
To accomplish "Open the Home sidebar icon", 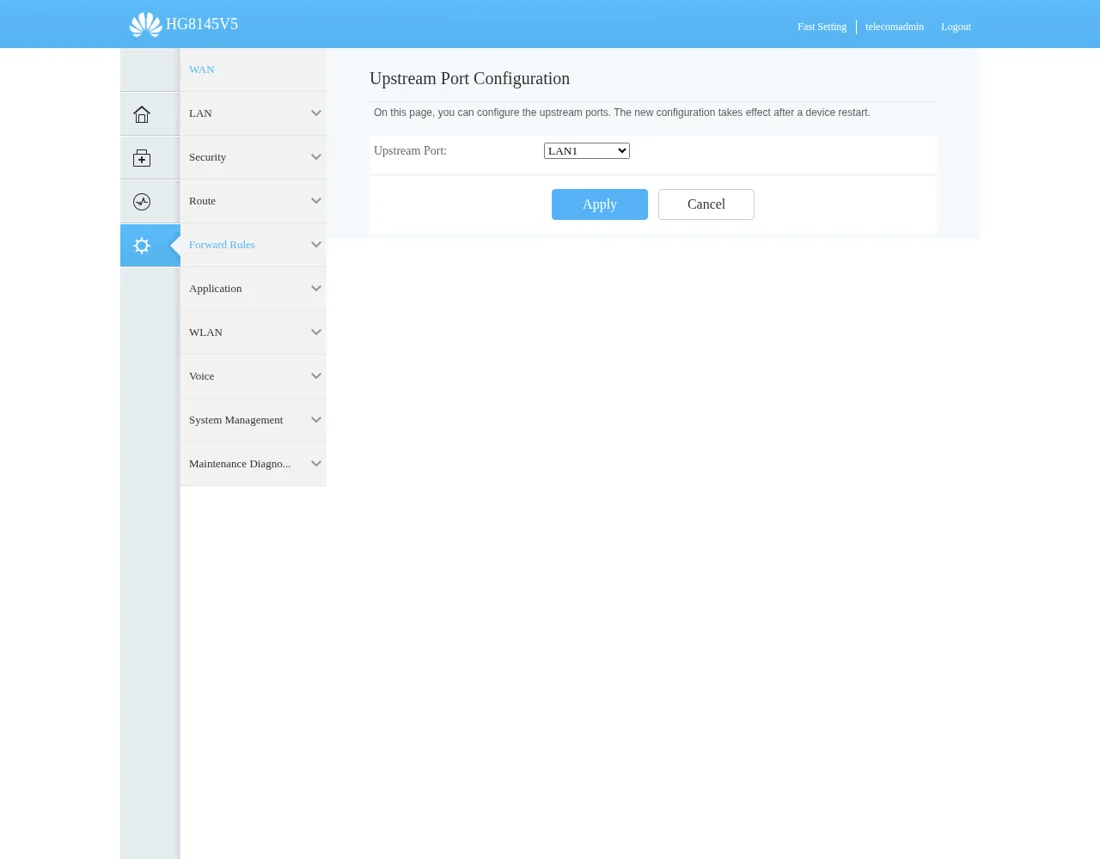I will coord(142,114).
